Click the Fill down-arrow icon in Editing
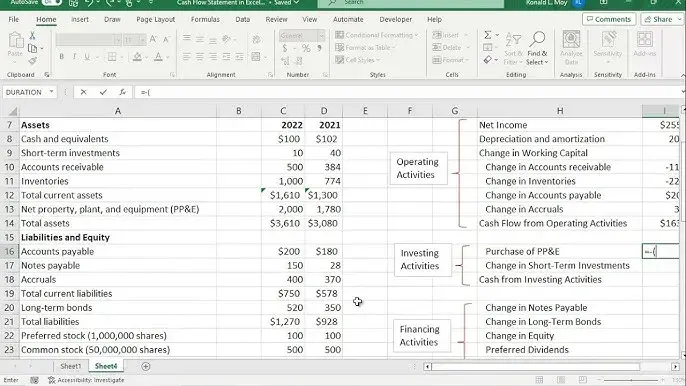Image resolution: width=686 pixels, height=386 pixels. point(488,47)
